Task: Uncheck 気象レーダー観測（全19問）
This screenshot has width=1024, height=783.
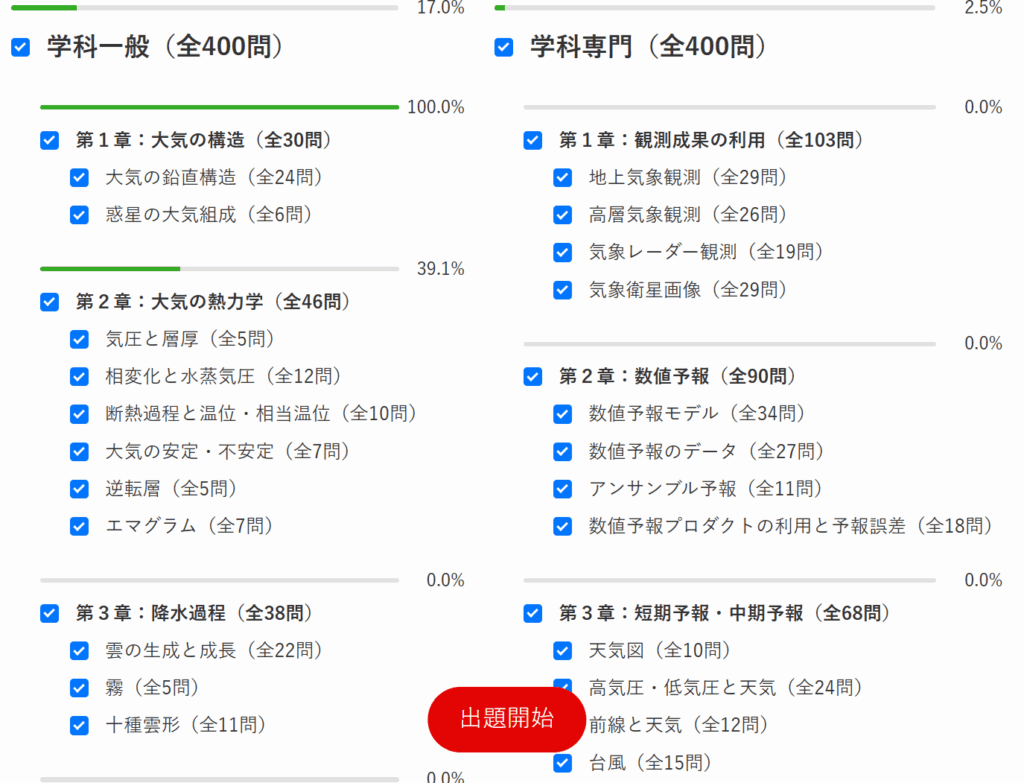Action: pos(563,252)
